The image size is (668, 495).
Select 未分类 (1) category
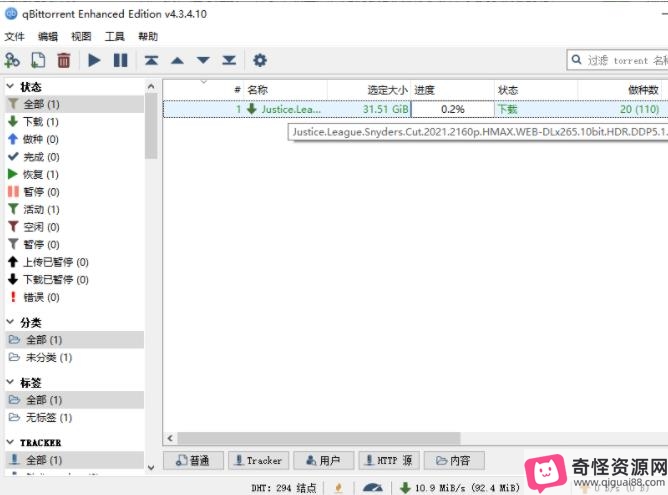[75, 357]
